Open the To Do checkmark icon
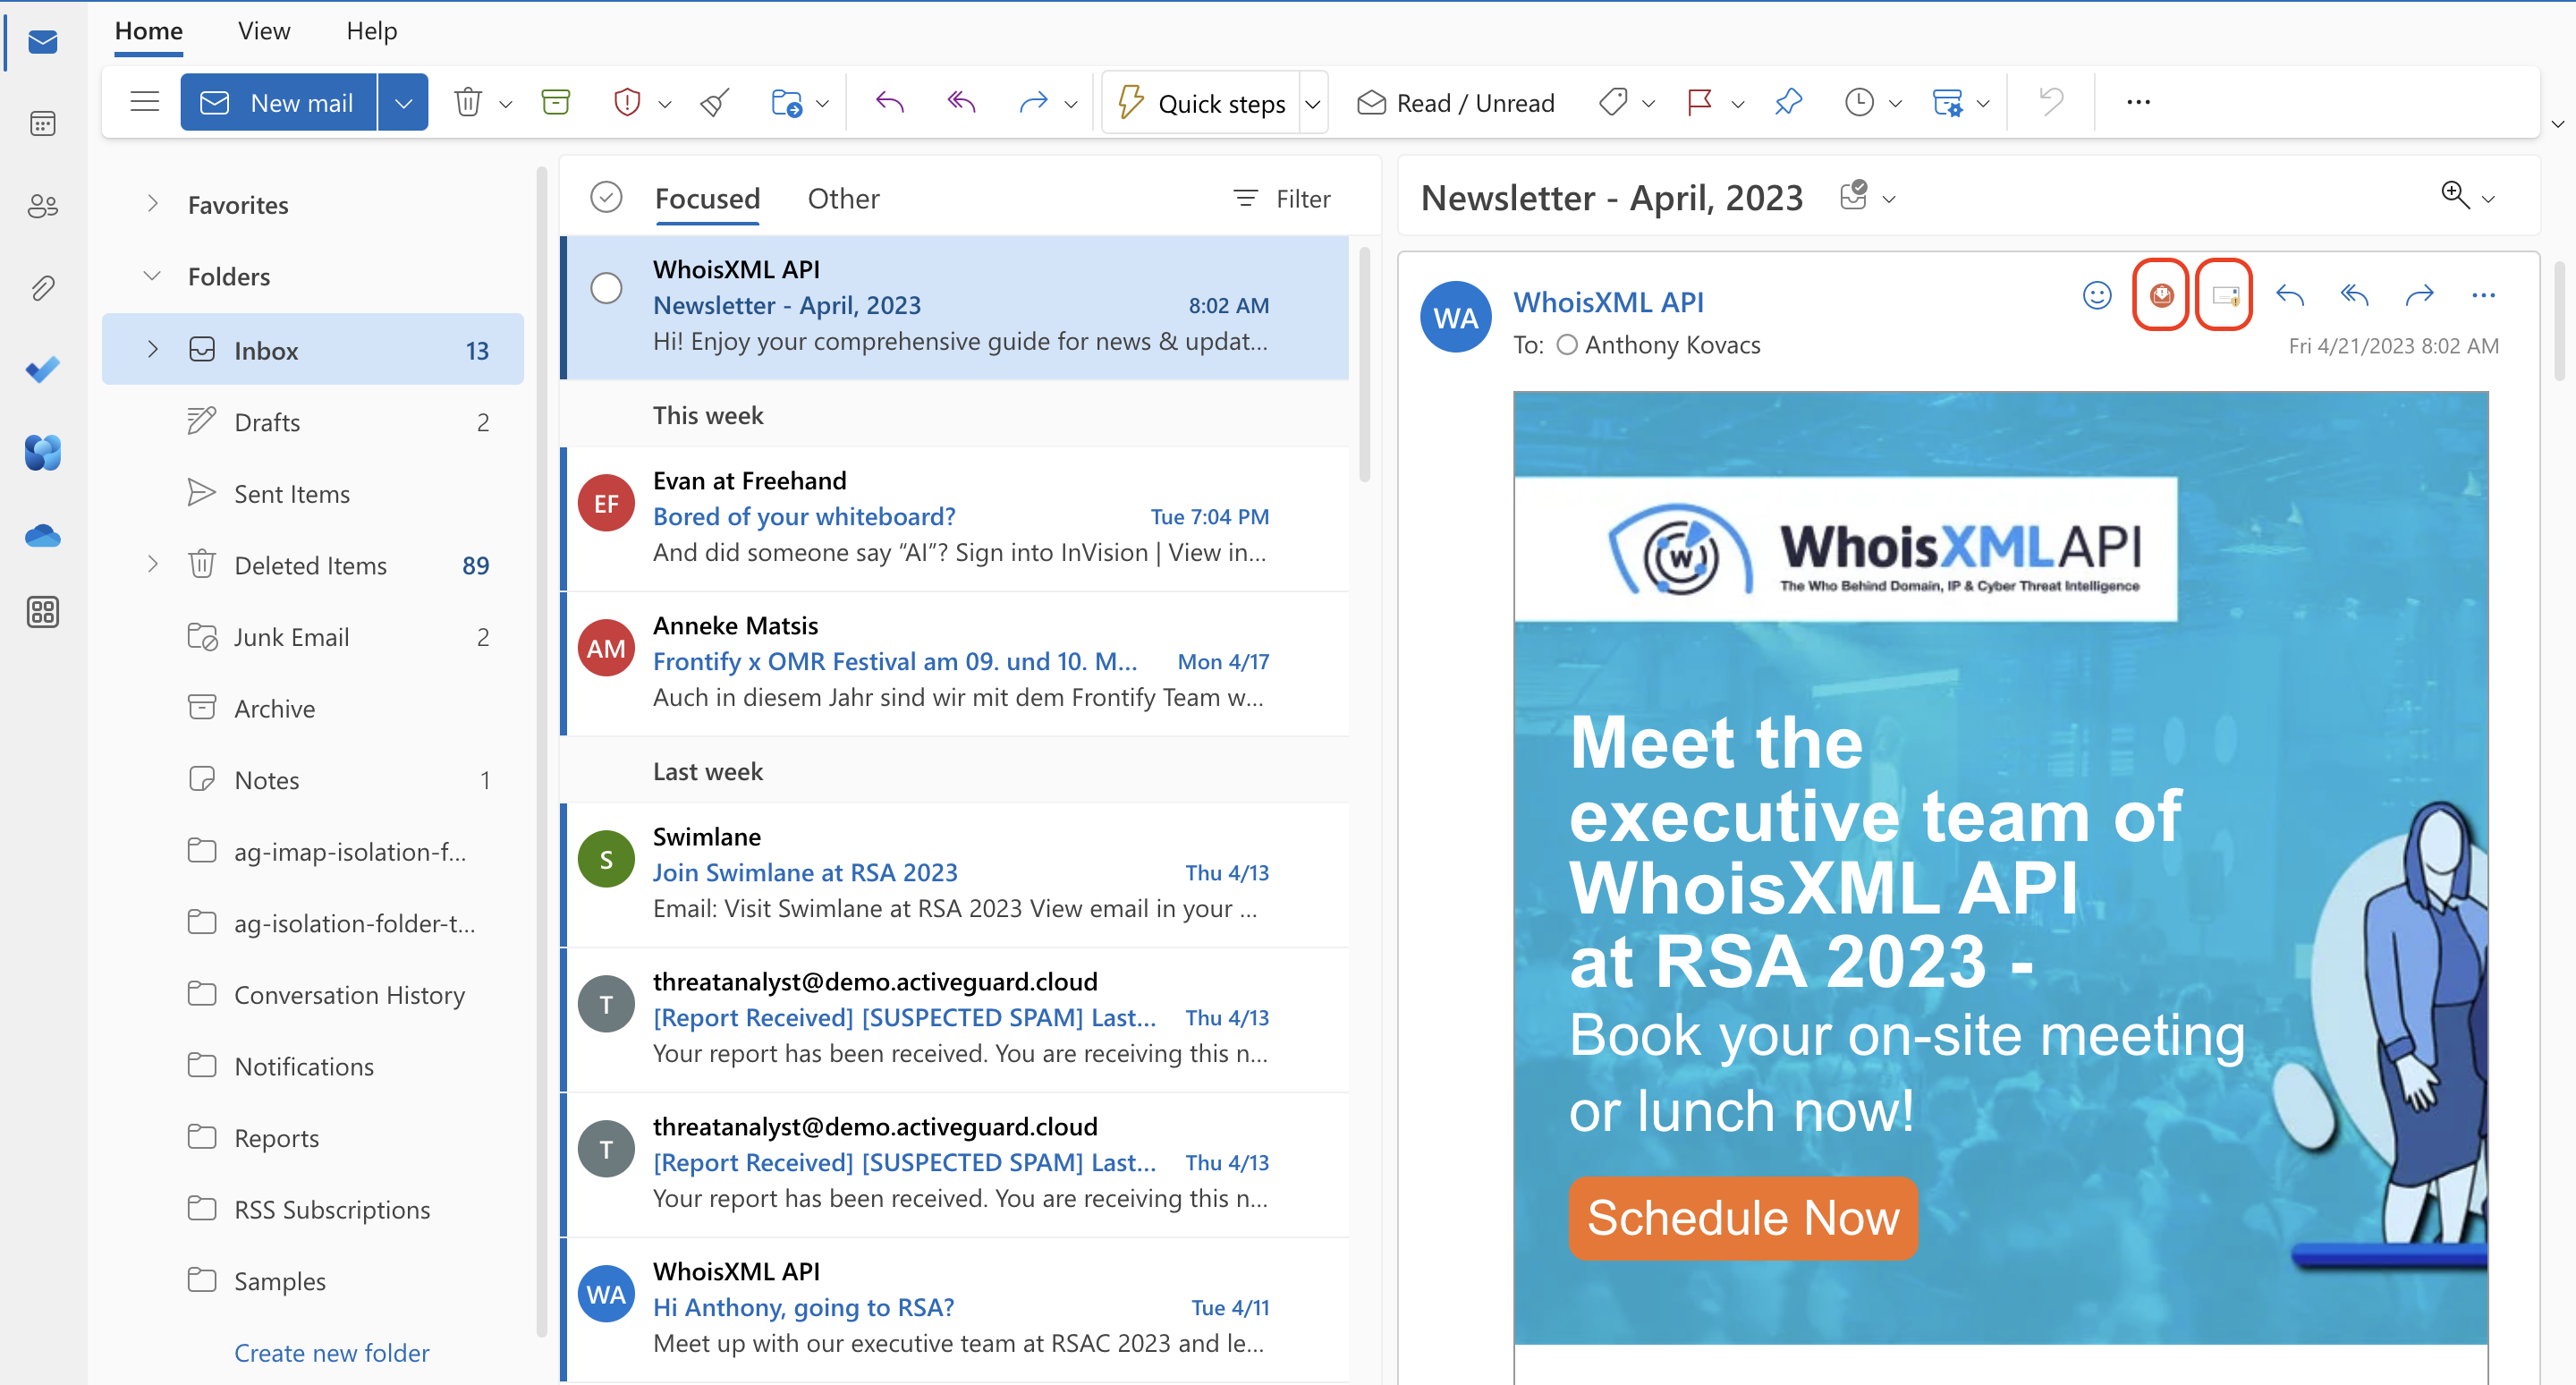Screen dimensions: 2576x1385 42,370
